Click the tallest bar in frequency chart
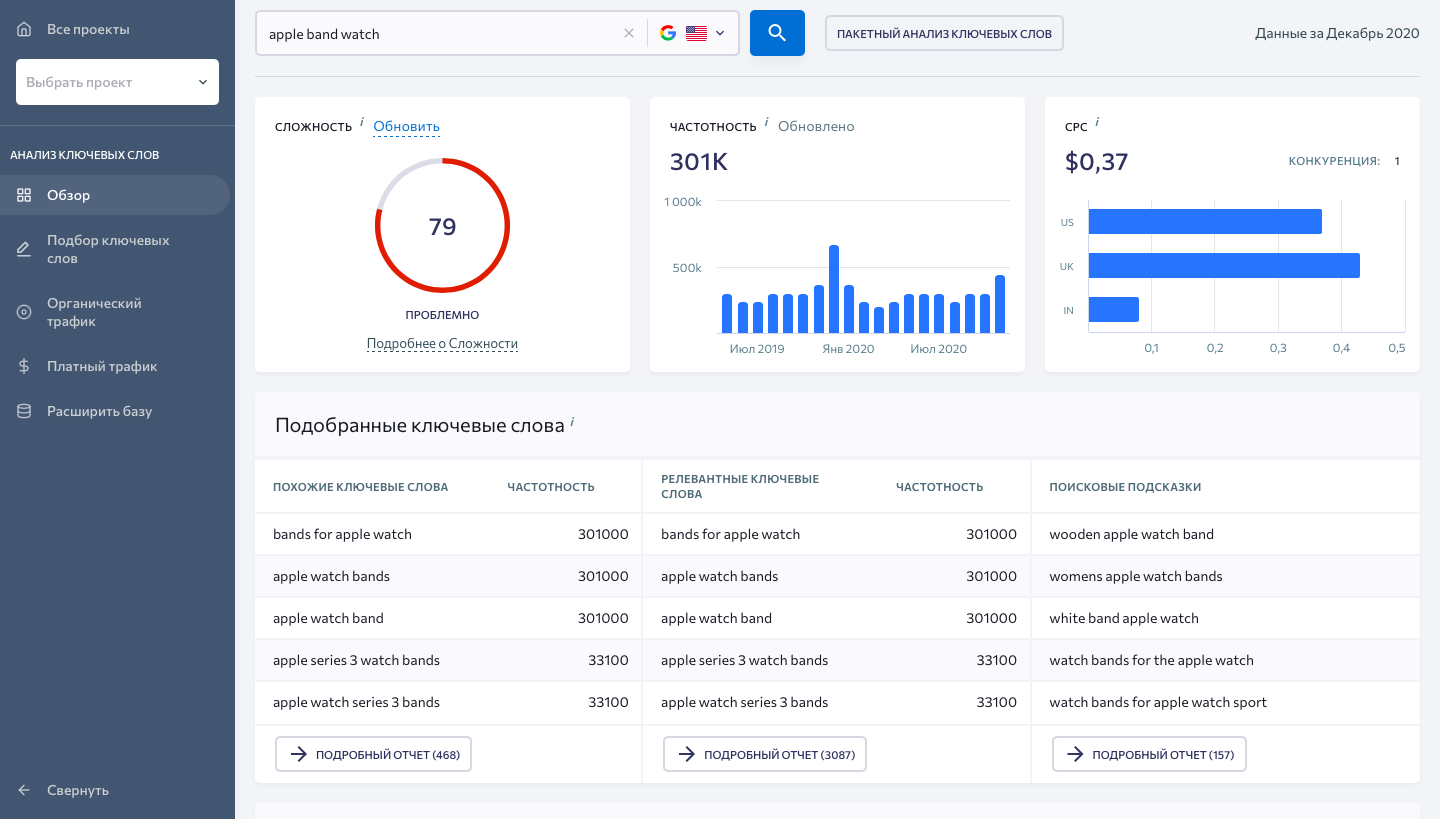This screenshot has height=819, width=1440. pos(834,289)
